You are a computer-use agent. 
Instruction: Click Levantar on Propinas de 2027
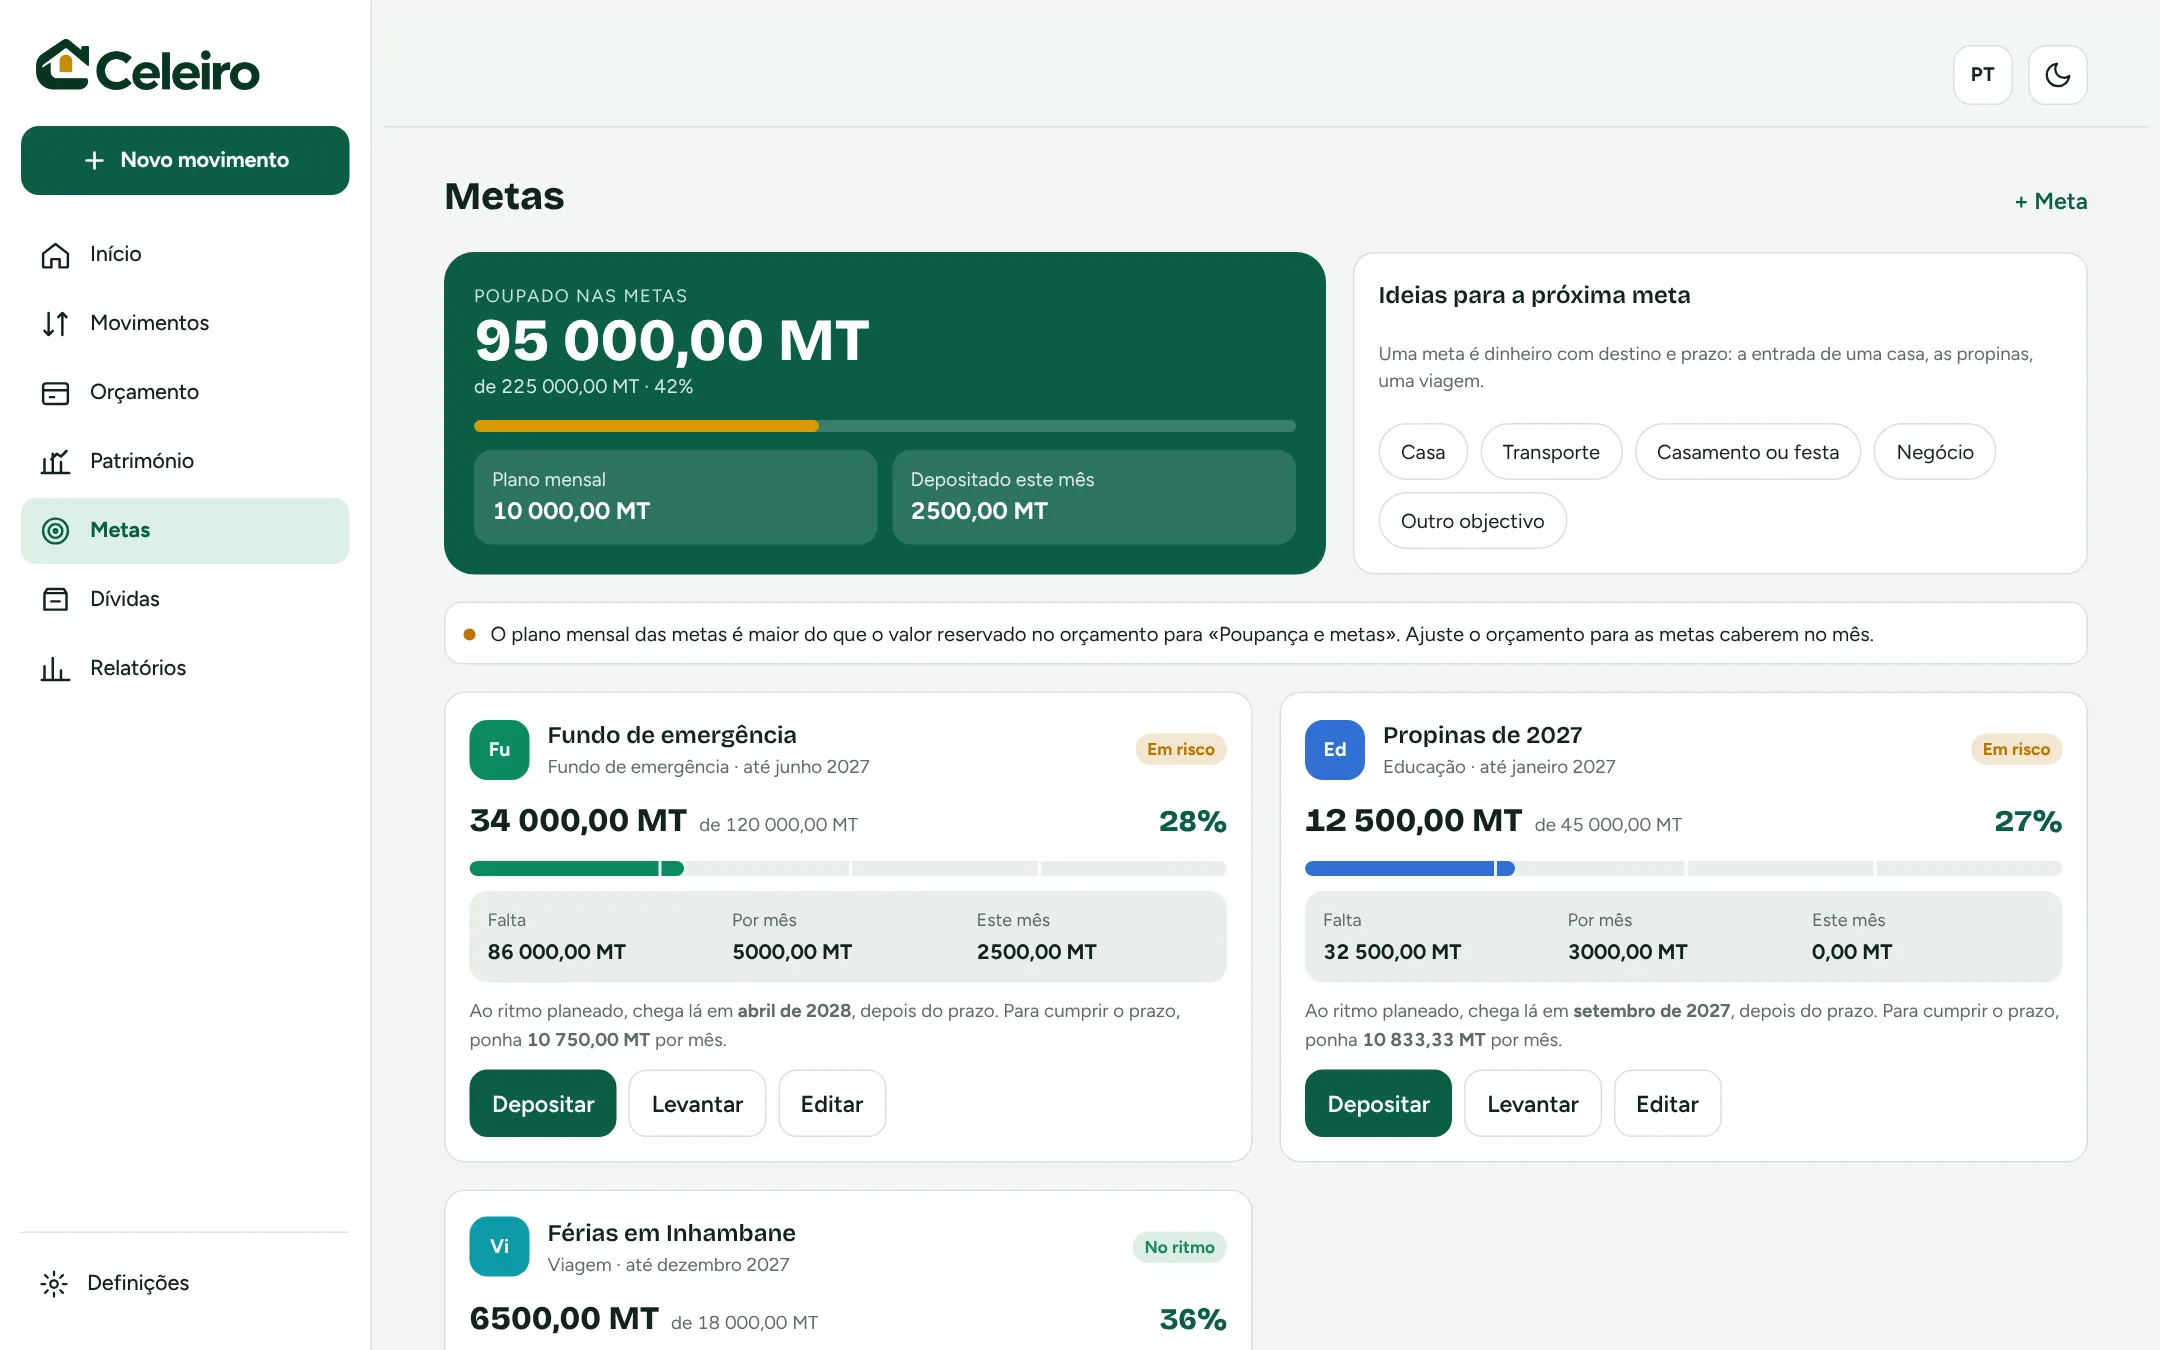pos(1532,1104)
